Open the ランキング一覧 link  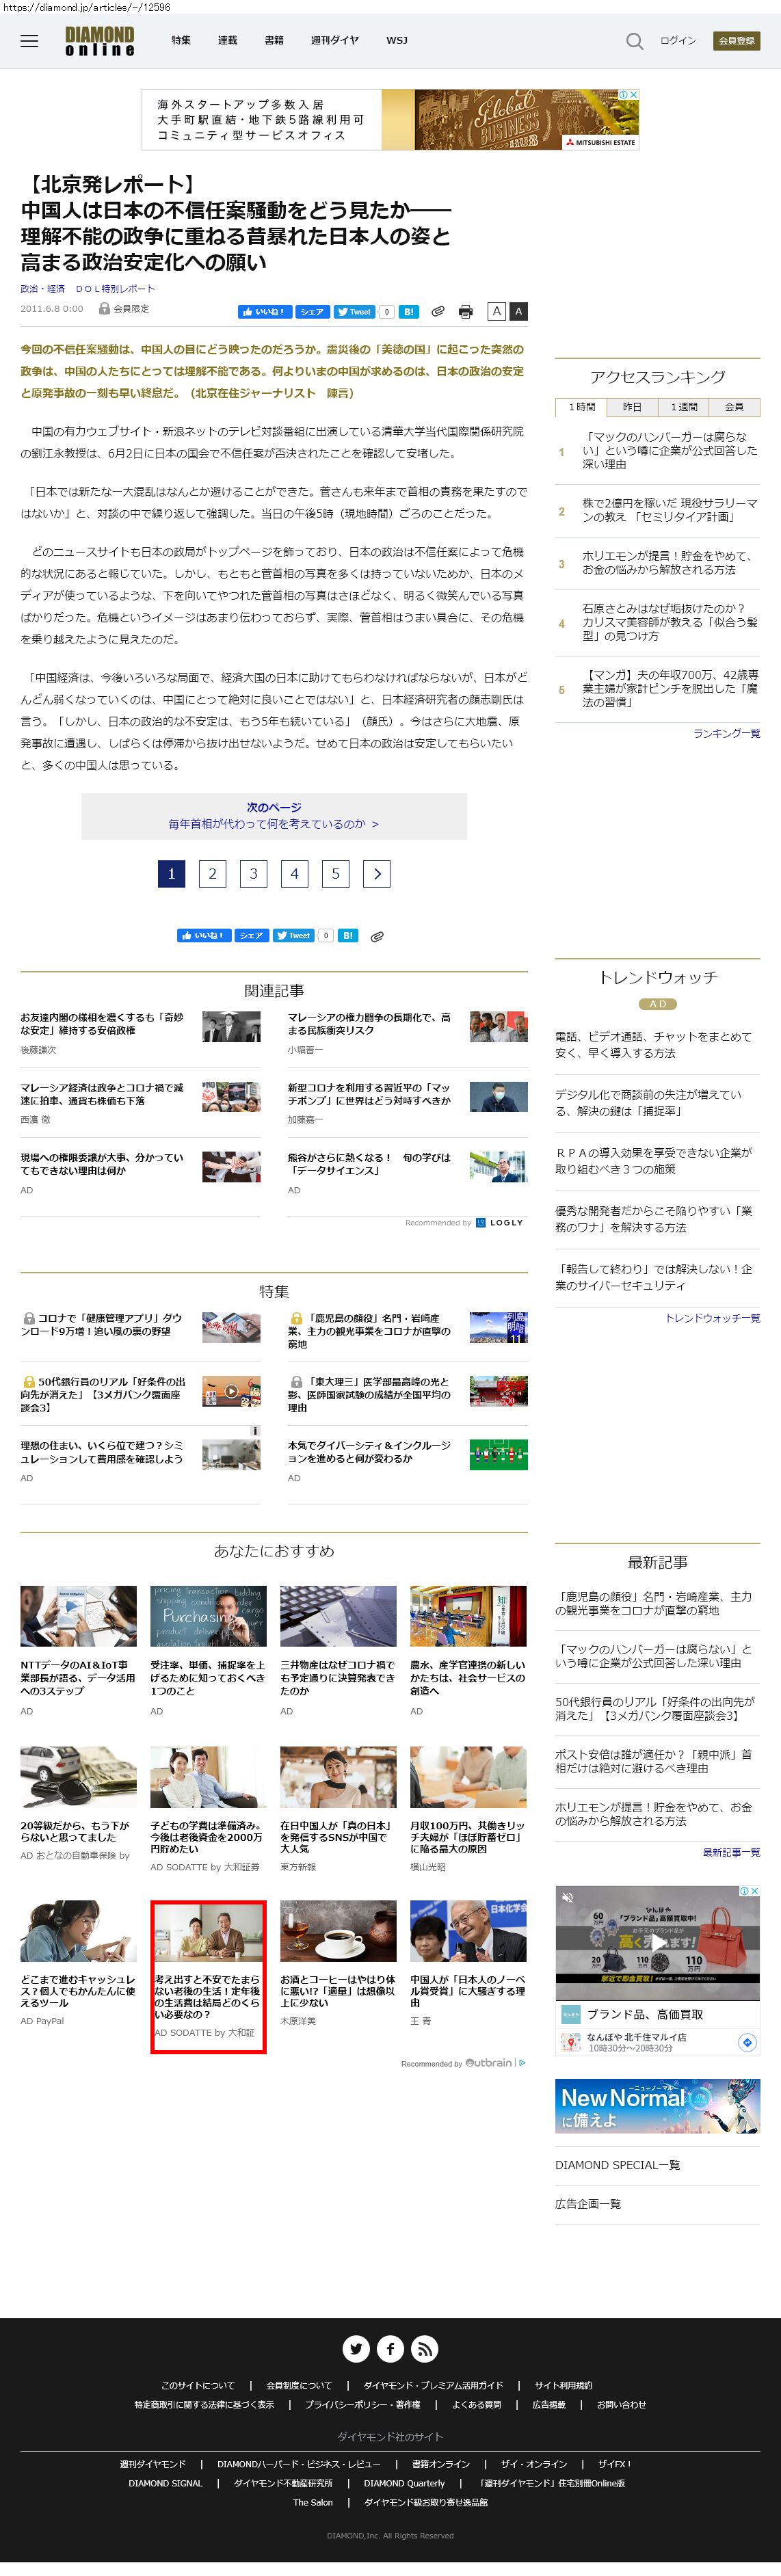point(726,733)
